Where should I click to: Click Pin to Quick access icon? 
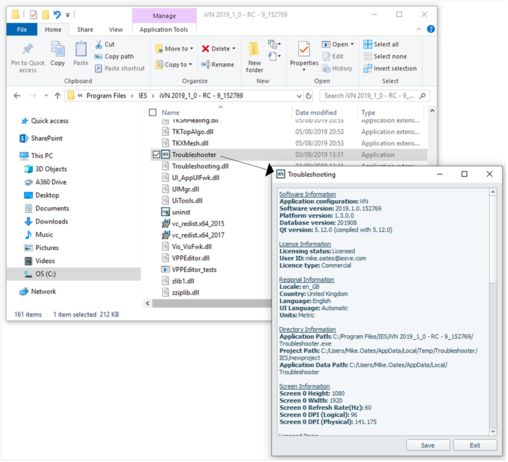pos(28,49)
